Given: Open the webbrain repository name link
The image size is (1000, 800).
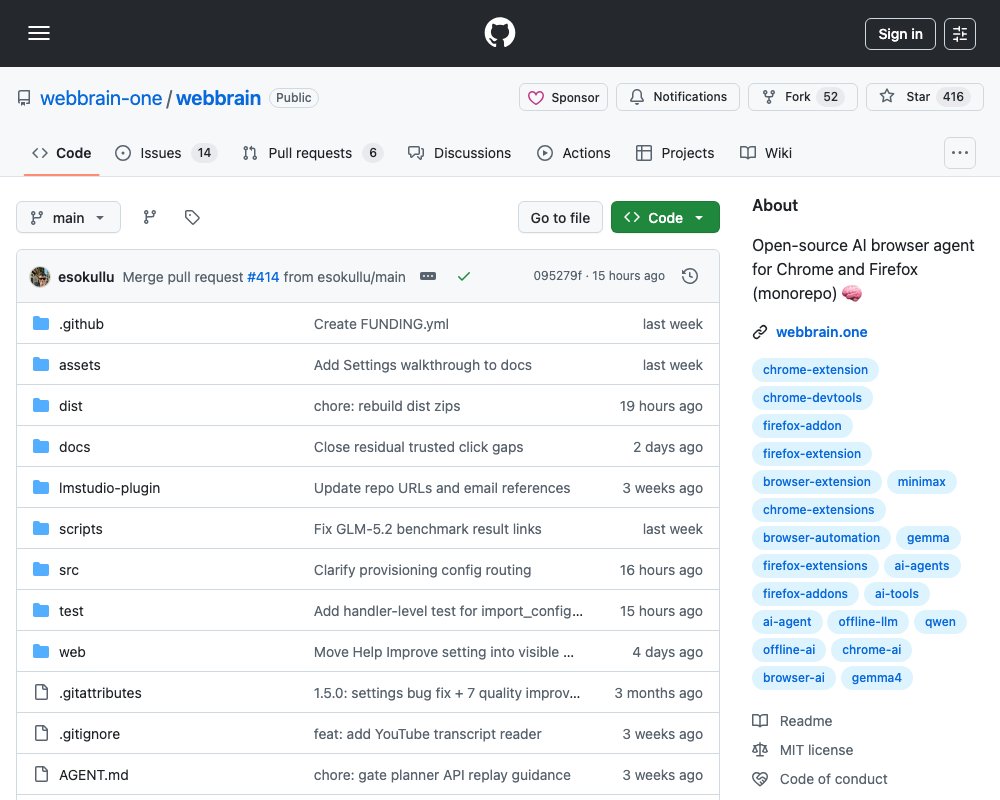Looking at the screenshot, I should (x=218, y=98).
